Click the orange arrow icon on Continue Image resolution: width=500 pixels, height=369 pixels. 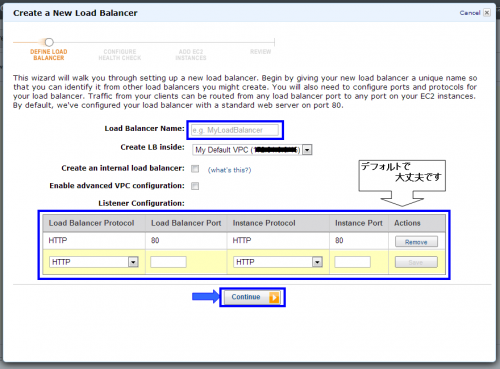[x=274, y=297]
